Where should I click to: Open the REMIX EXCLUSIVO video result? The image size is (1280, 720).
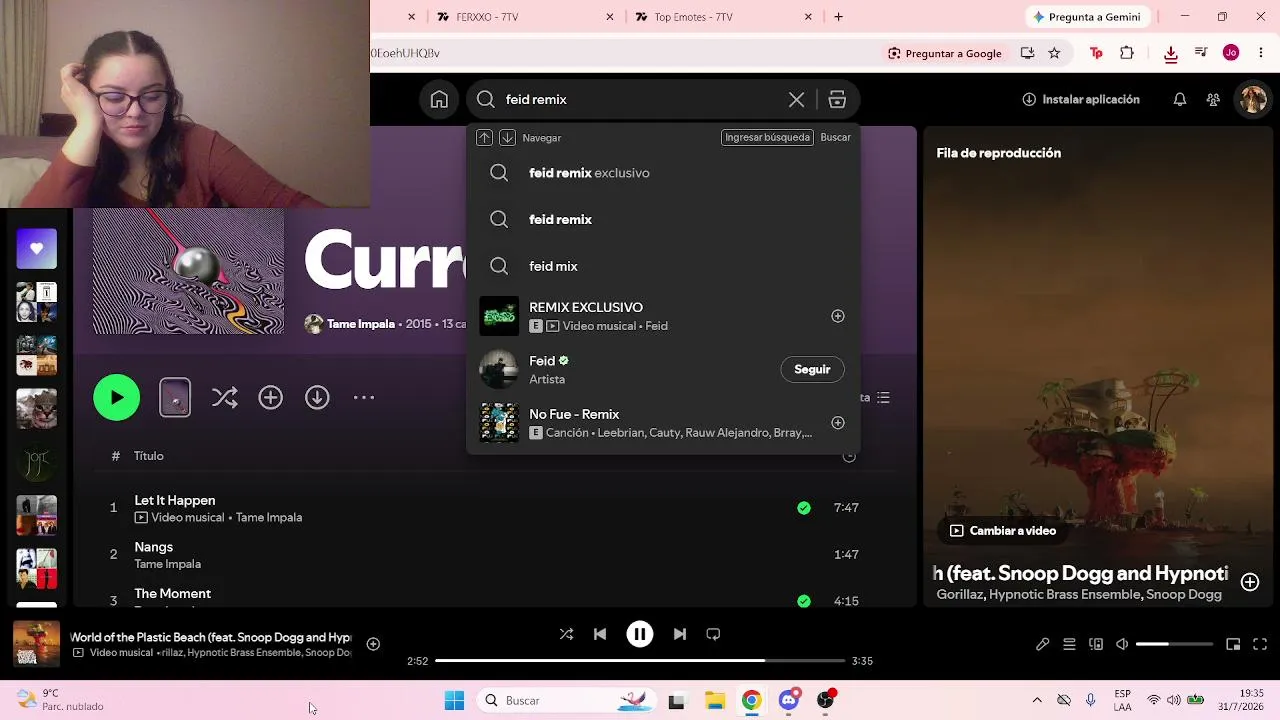[x=663, y=316]
